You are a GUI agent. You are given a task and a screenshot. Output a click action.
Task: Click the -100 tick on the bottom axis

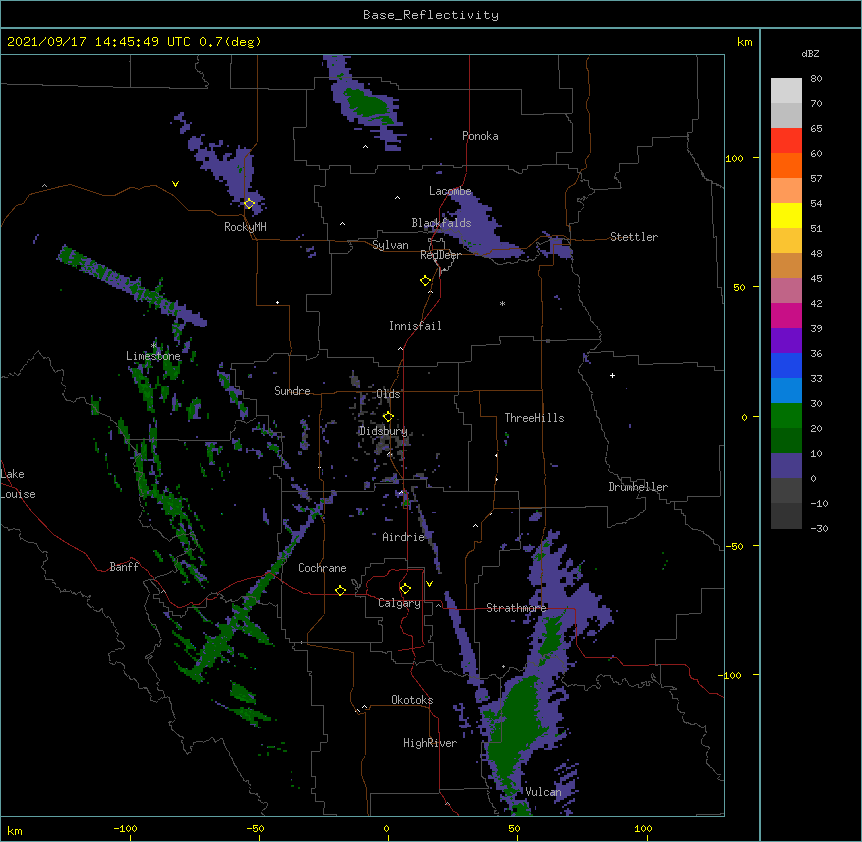(125, 829)
